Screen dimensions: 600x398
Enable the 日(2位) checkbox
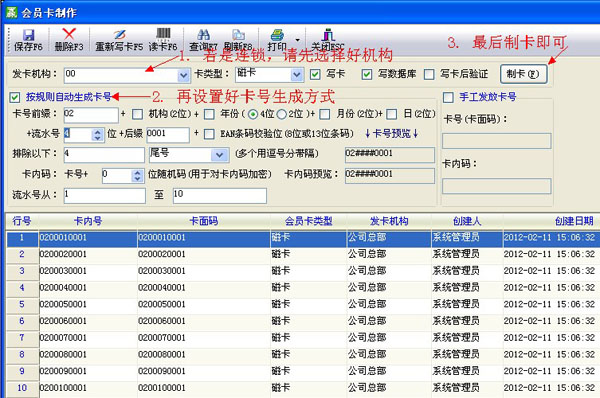pyautogui.click(x=391, y=114)
